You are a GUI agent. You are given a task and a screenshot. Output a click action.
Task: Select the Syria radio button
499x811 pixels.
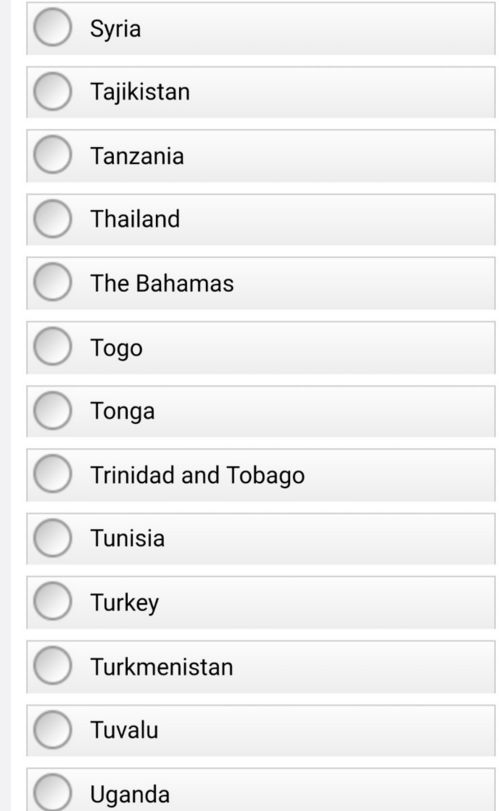coord(52,27)
